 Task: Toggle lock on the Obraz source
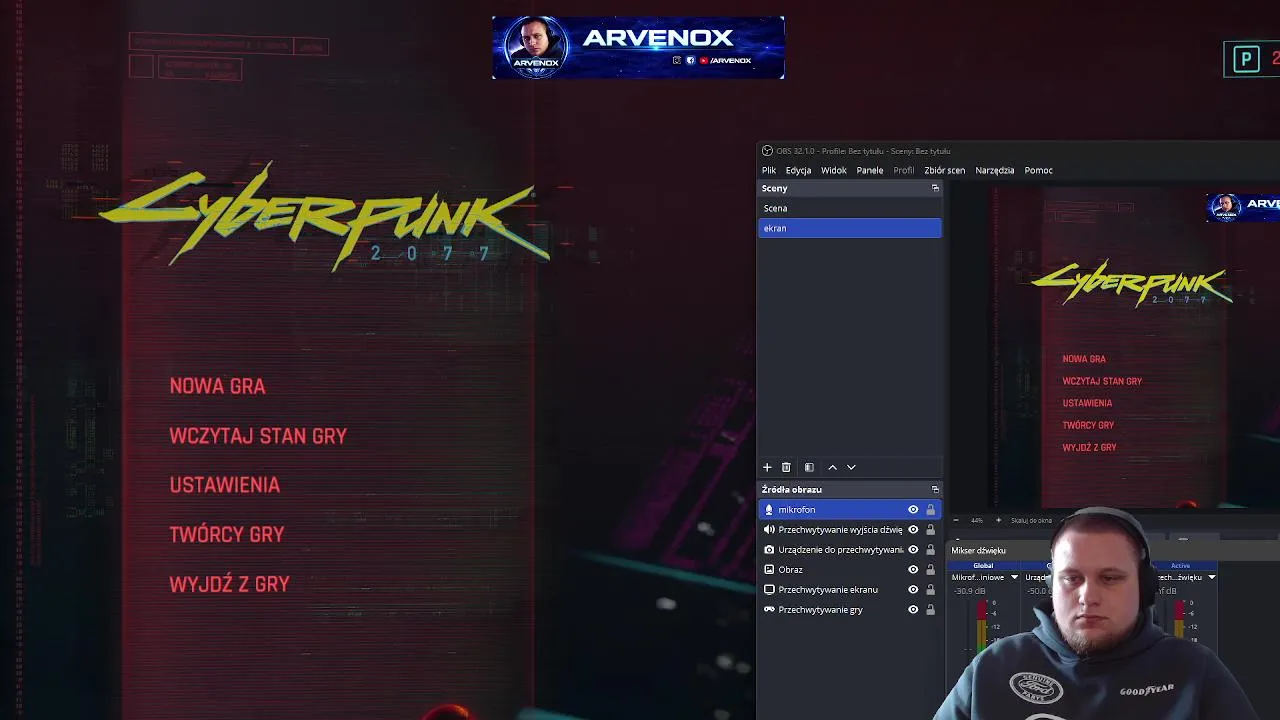click(x=930, y=570)
